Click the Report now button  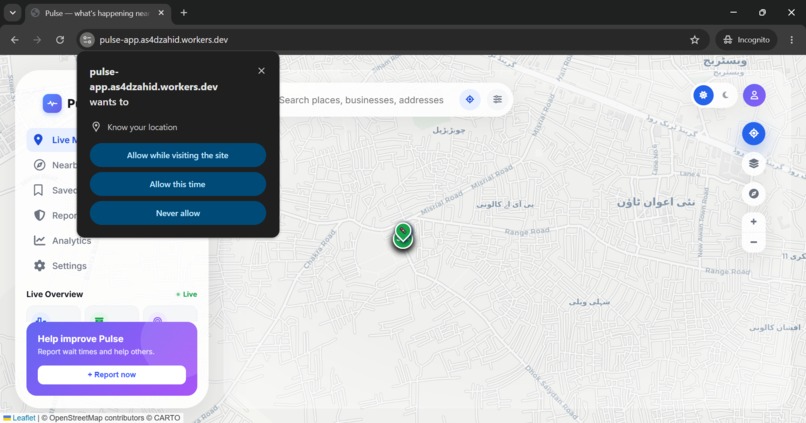coord(112,375)
